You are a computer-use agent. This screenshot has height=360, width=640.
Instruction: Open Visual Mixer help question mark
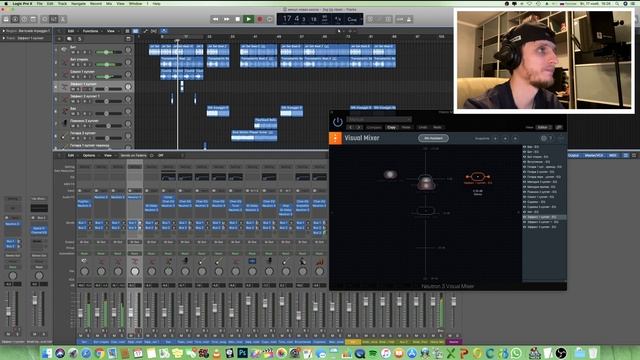click(551, 138)
